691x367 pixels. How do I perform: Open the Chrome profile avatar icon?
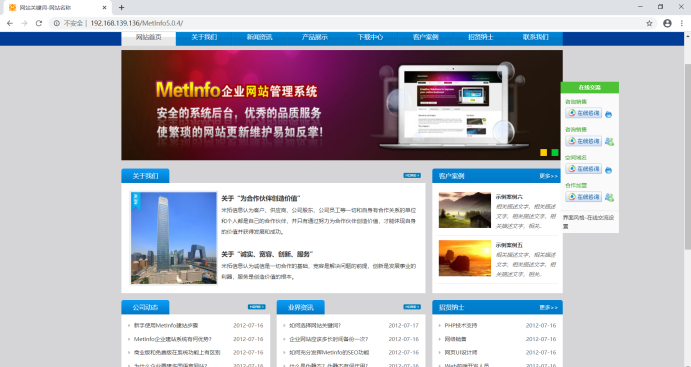[667, 23]
